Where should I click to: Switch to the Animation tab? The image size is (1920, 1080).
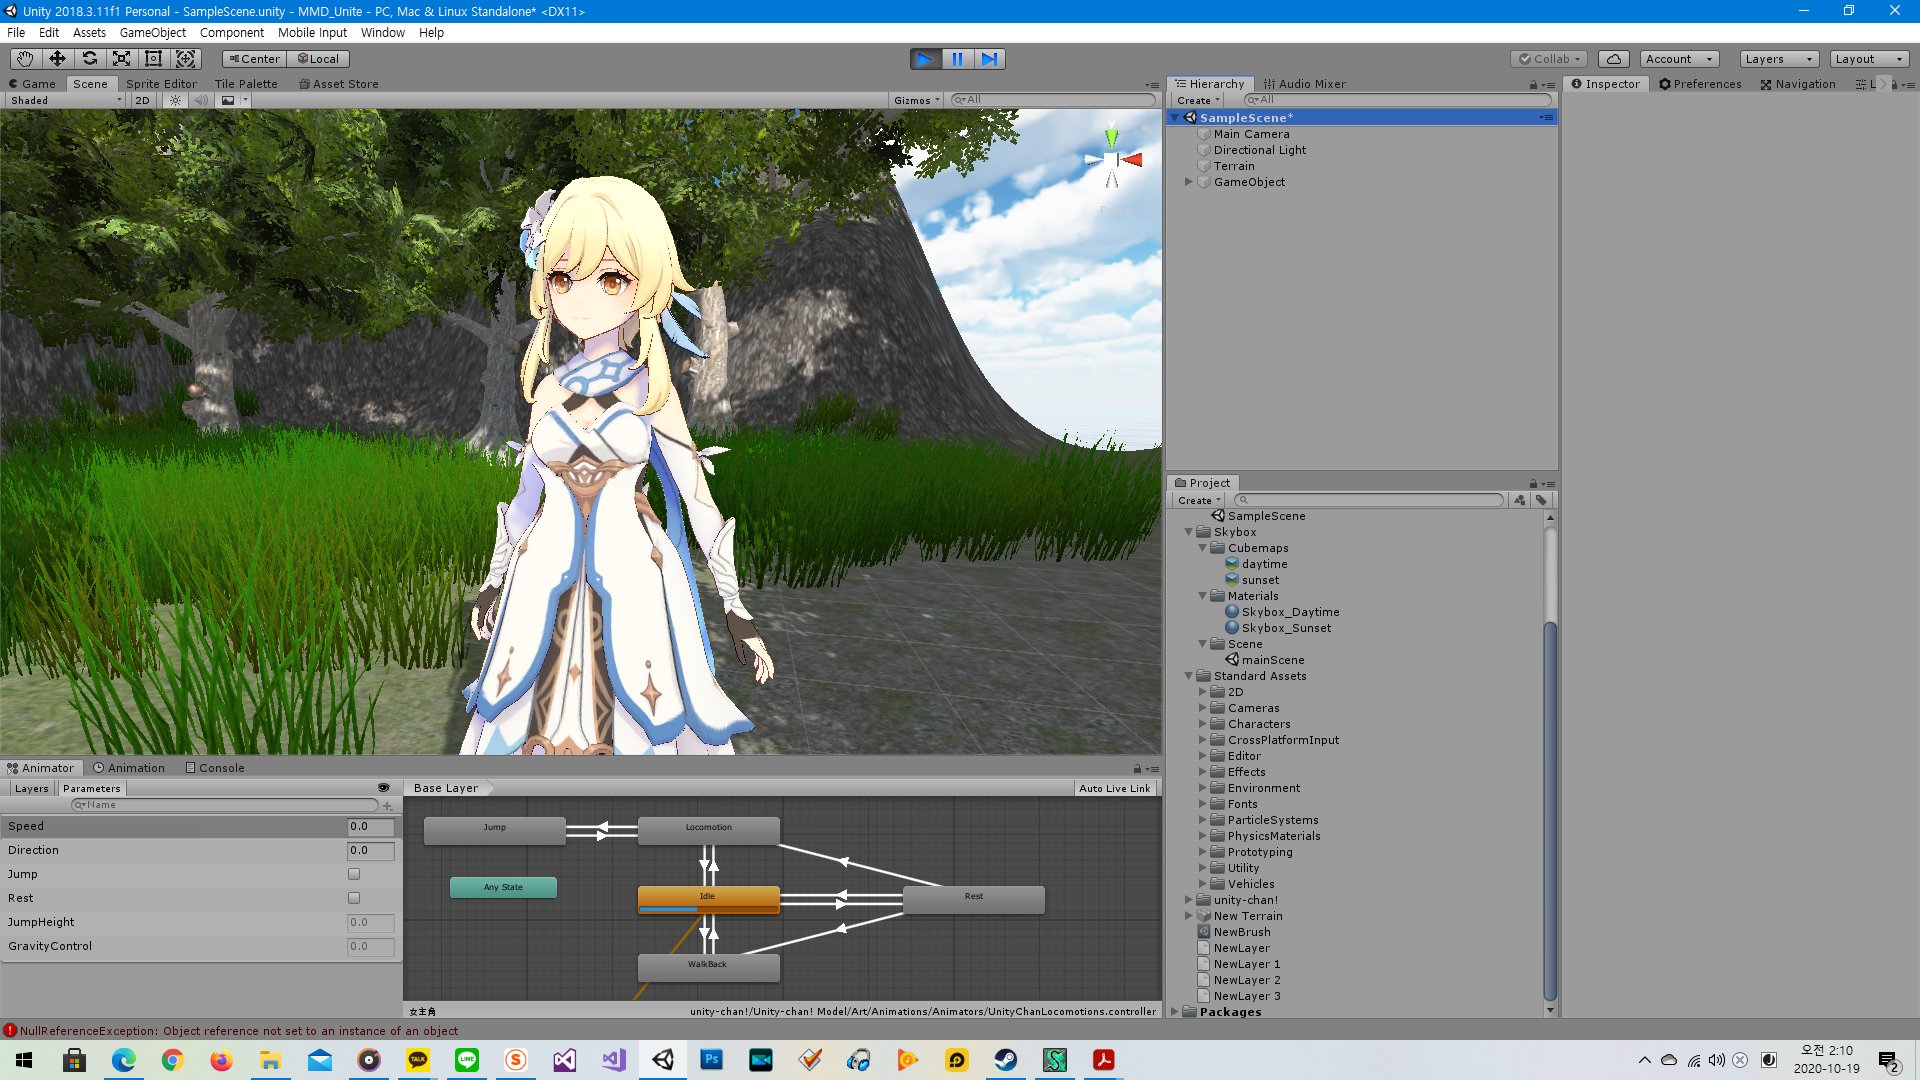click(129, 768)
